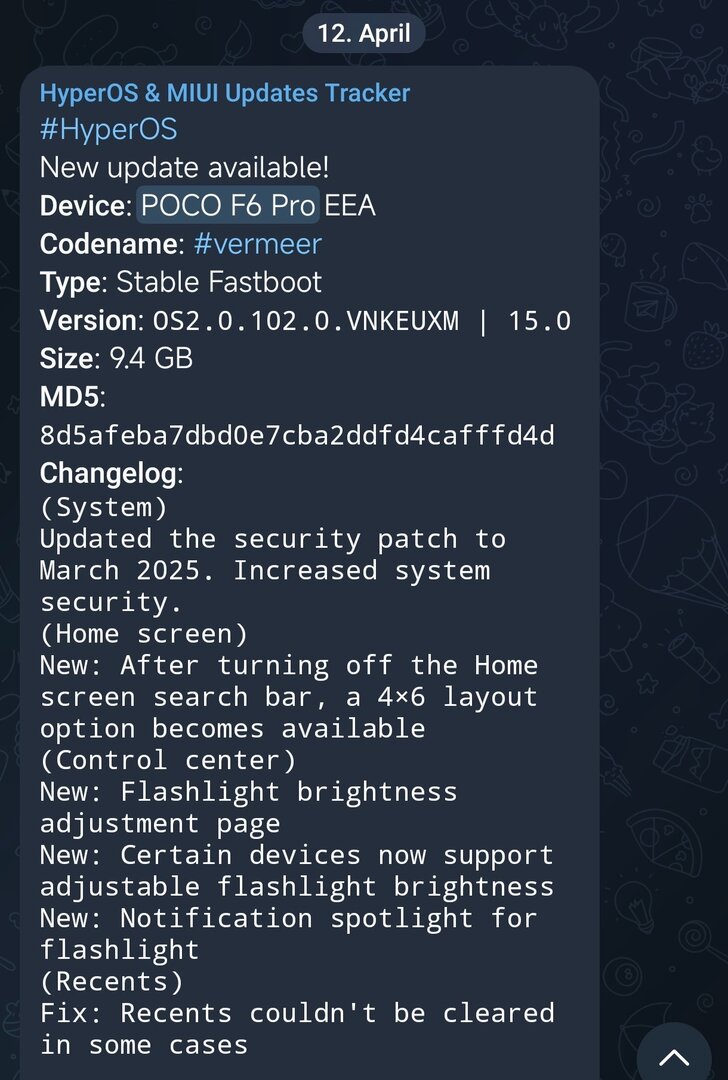Screen dimensions: 728x1080
Task: Click the 15.0 Android version number
Action: point(539,321)
